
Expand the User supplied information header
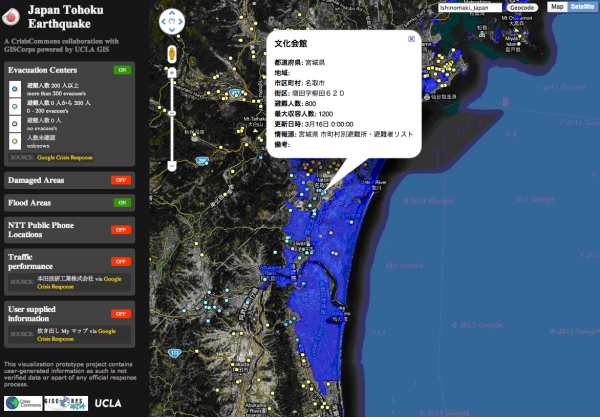[x=41, y=313]
